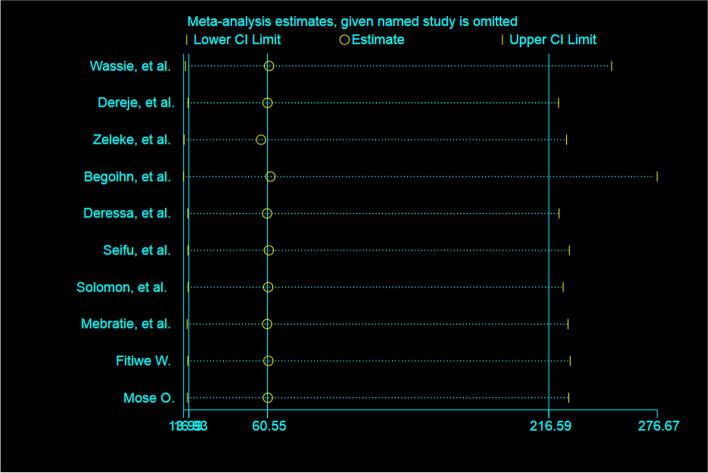Click the estimate circle for Zeleke, et al.

[x=261, y=140]
